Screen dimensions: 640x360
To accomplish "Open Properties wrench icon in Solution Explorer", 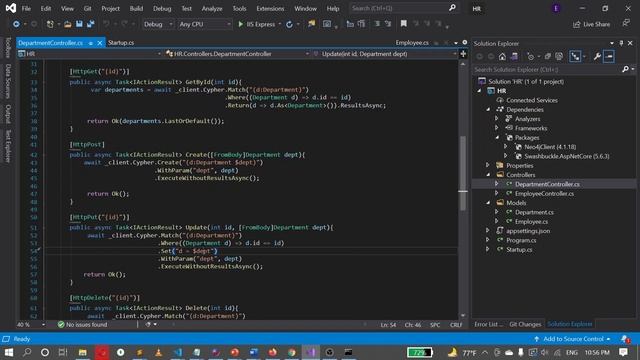I will [x=597, y=57].
